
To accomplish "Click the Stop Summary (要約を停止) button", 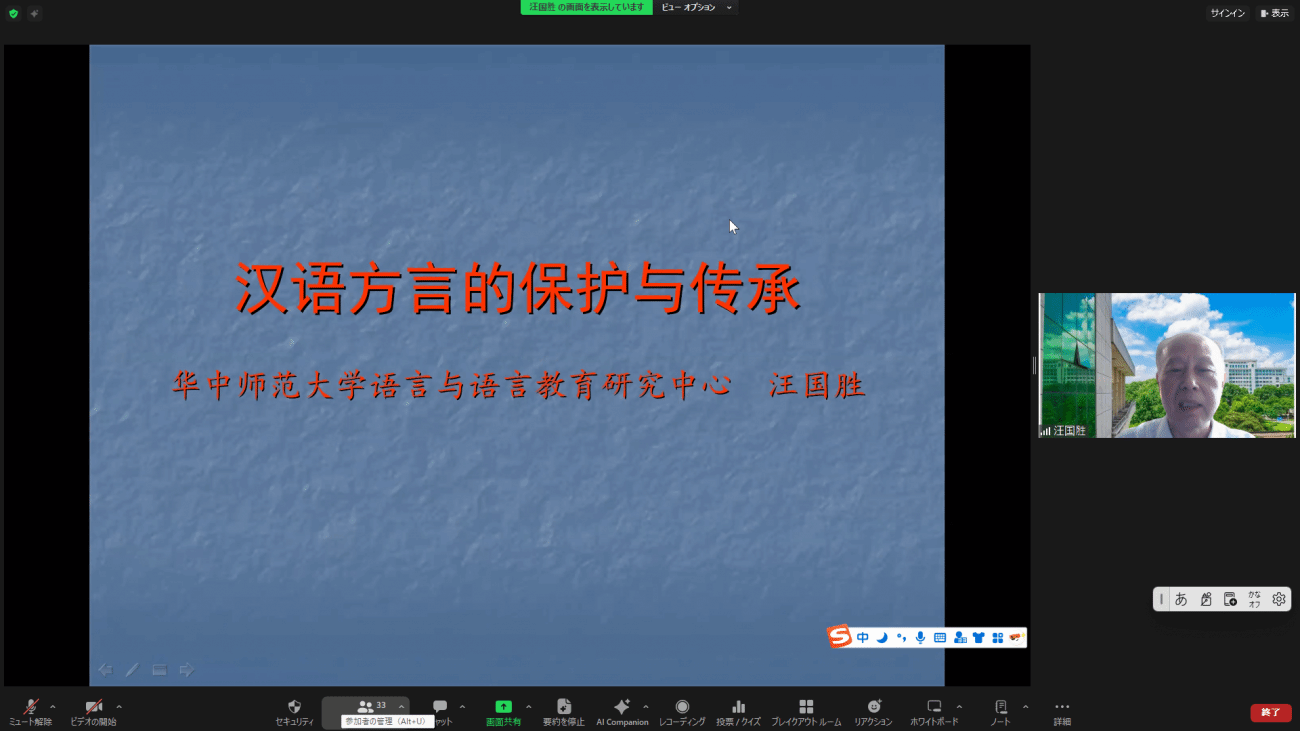I will click(x=563, y=710).
